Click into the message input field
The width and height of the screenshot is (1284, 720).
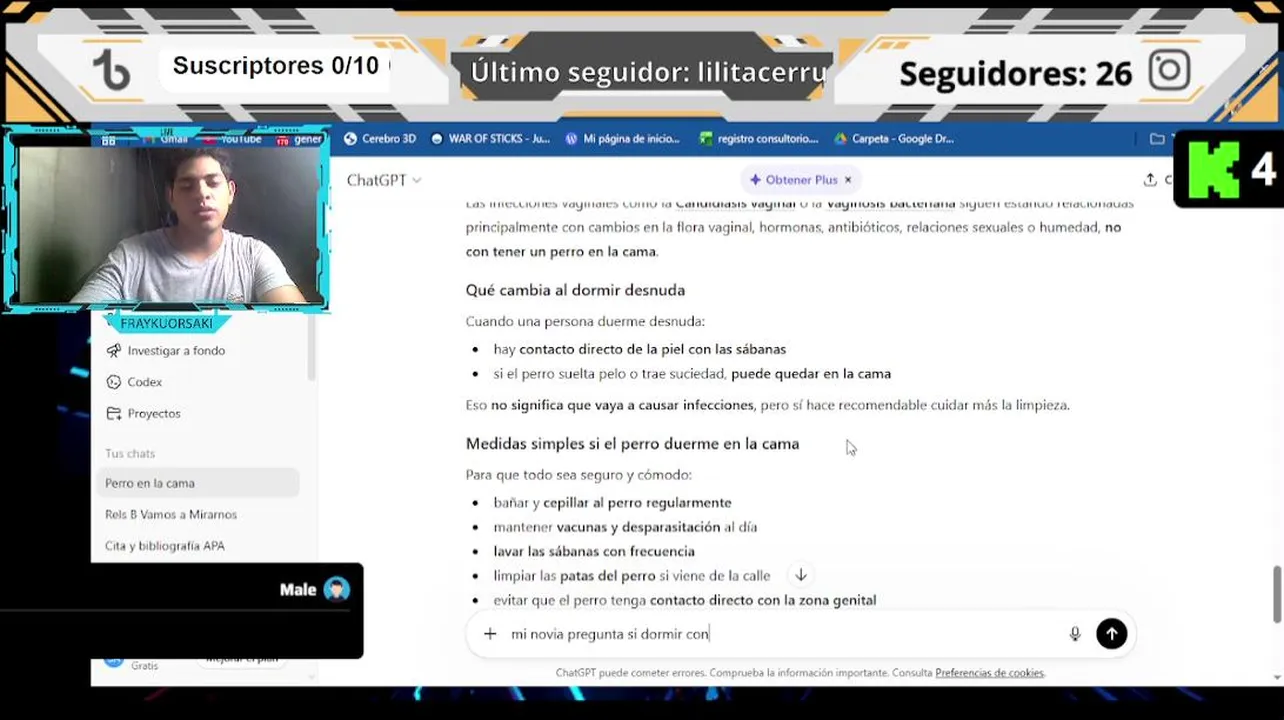[785, 634]
